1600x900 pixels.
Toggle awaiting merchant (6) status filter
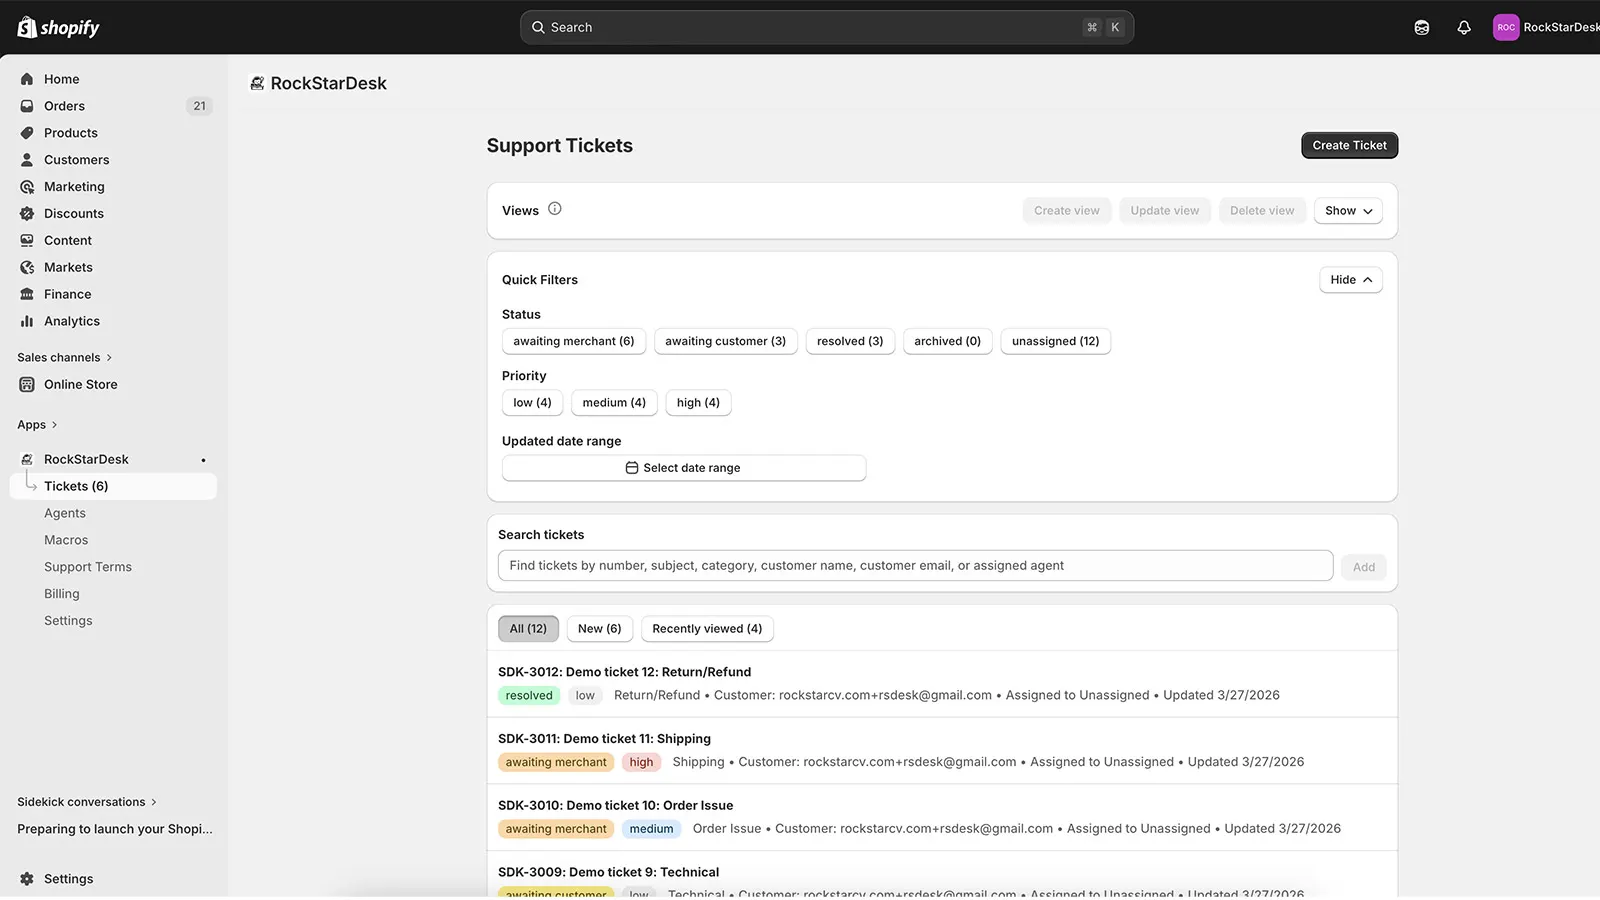click(574, 342)
